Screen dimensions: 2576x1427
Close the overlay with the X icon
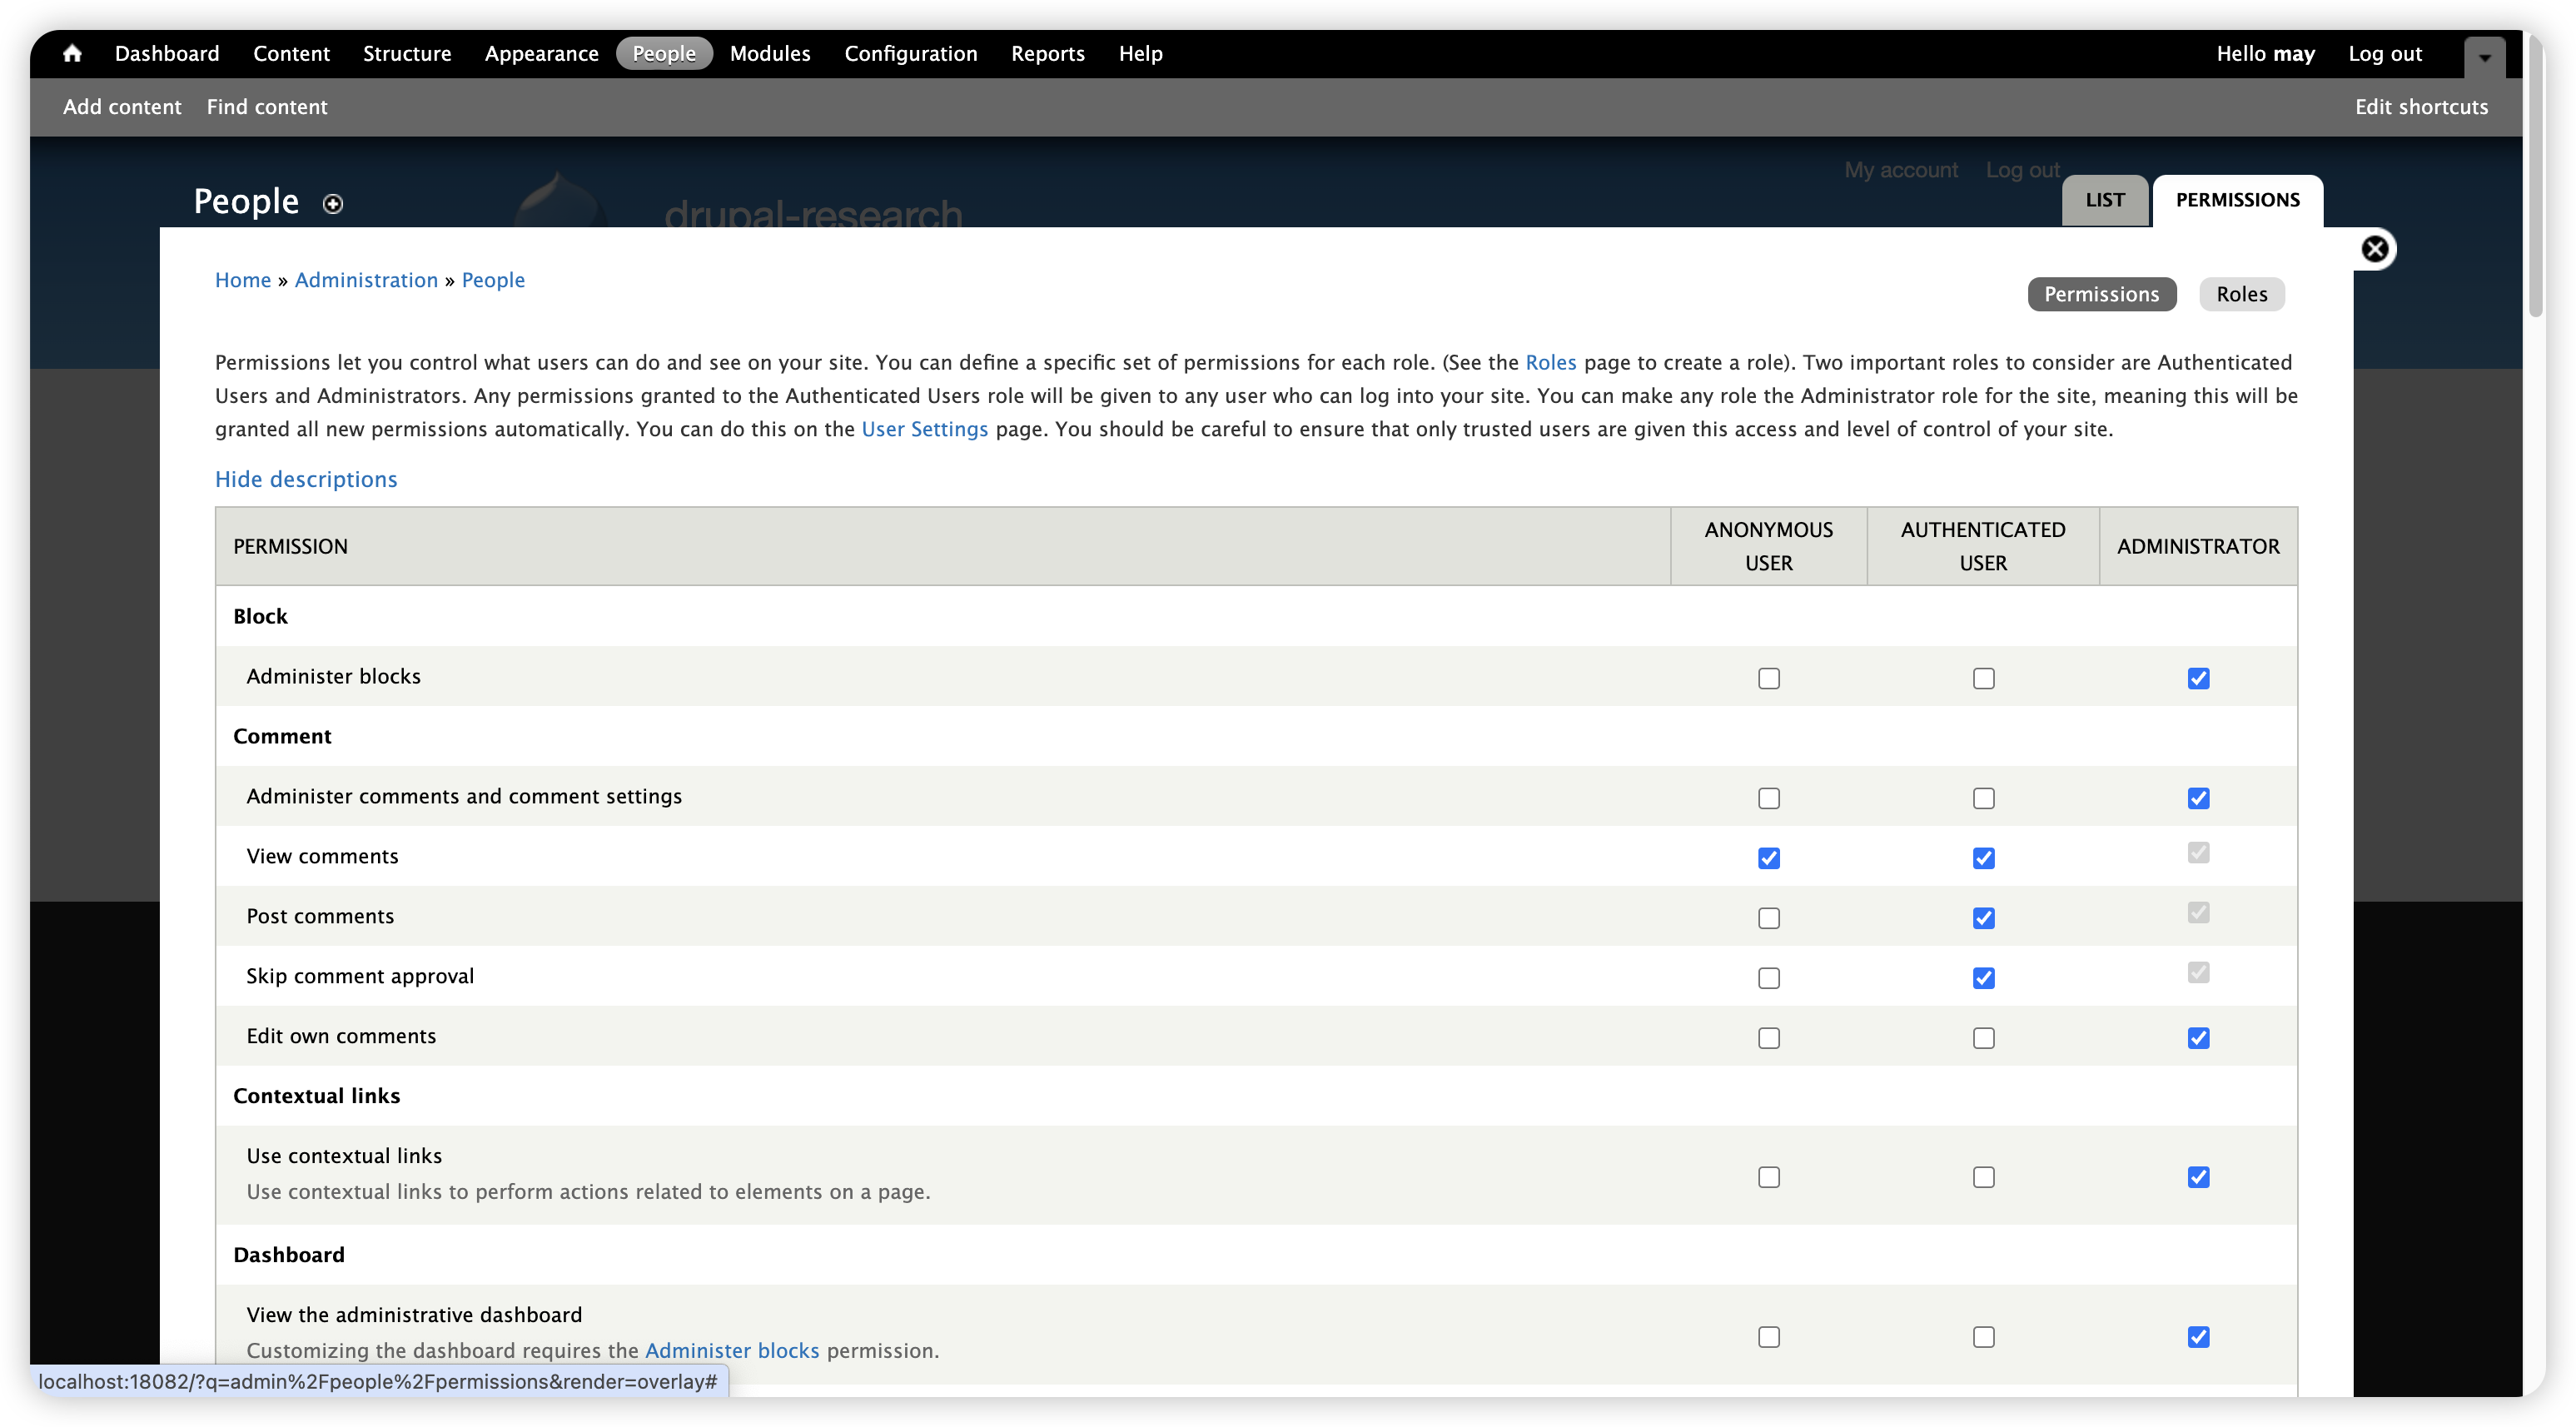2375,249
